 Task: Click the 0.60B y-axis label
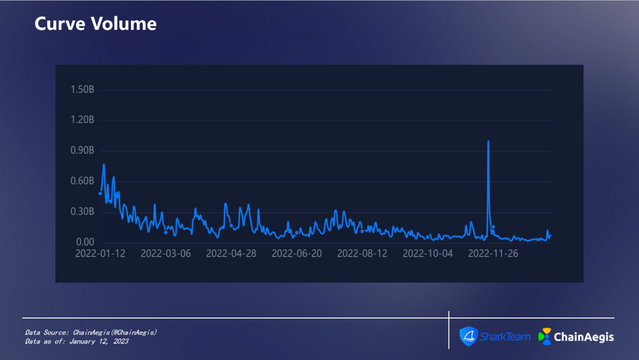click(82, 181)
